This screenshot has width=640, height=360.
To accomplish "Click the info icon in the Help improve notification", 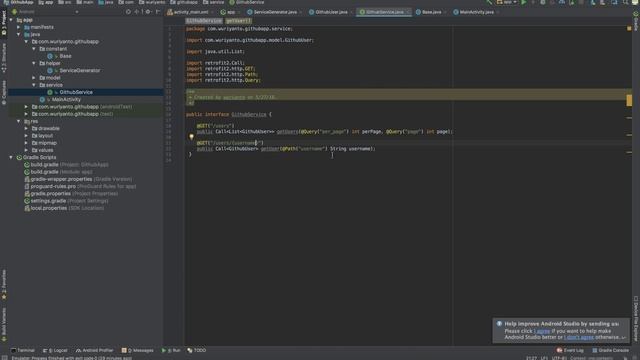I will pos(499,324).
